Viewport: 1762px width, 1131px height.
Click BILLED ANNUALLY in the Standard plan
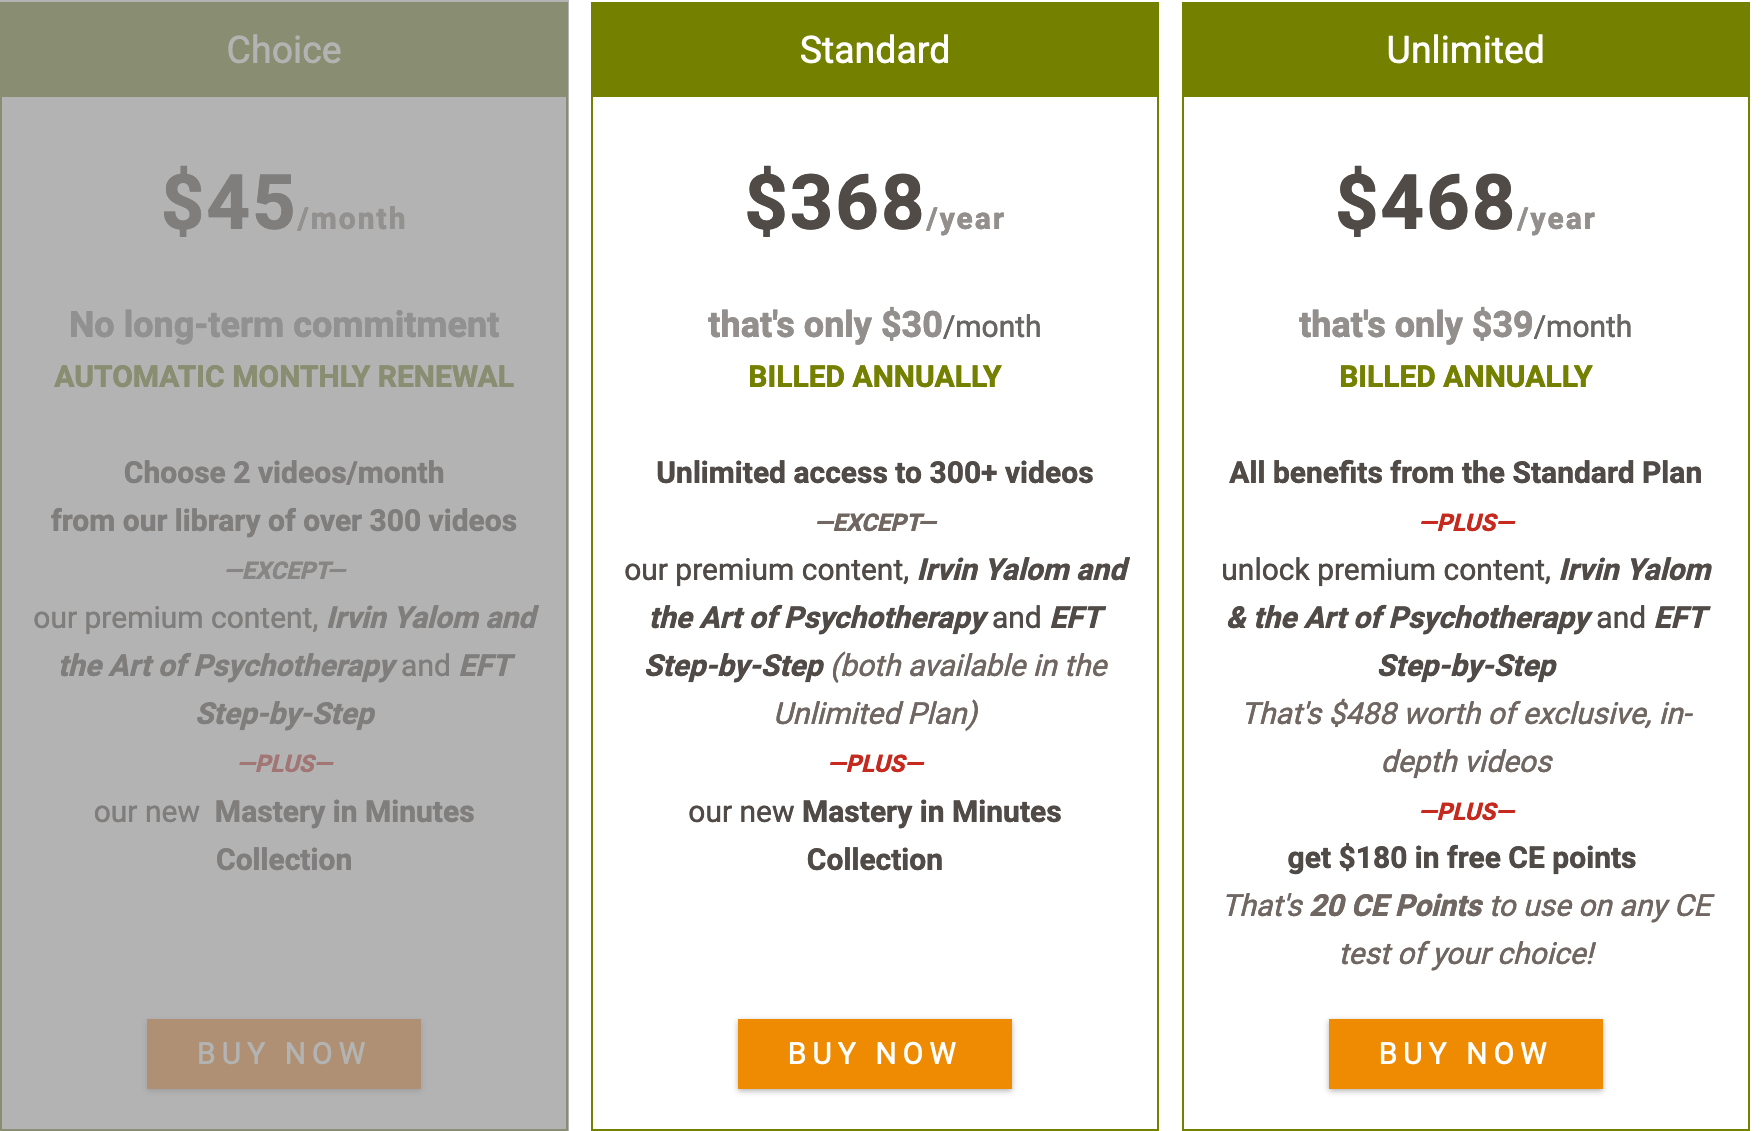point(875,377)
